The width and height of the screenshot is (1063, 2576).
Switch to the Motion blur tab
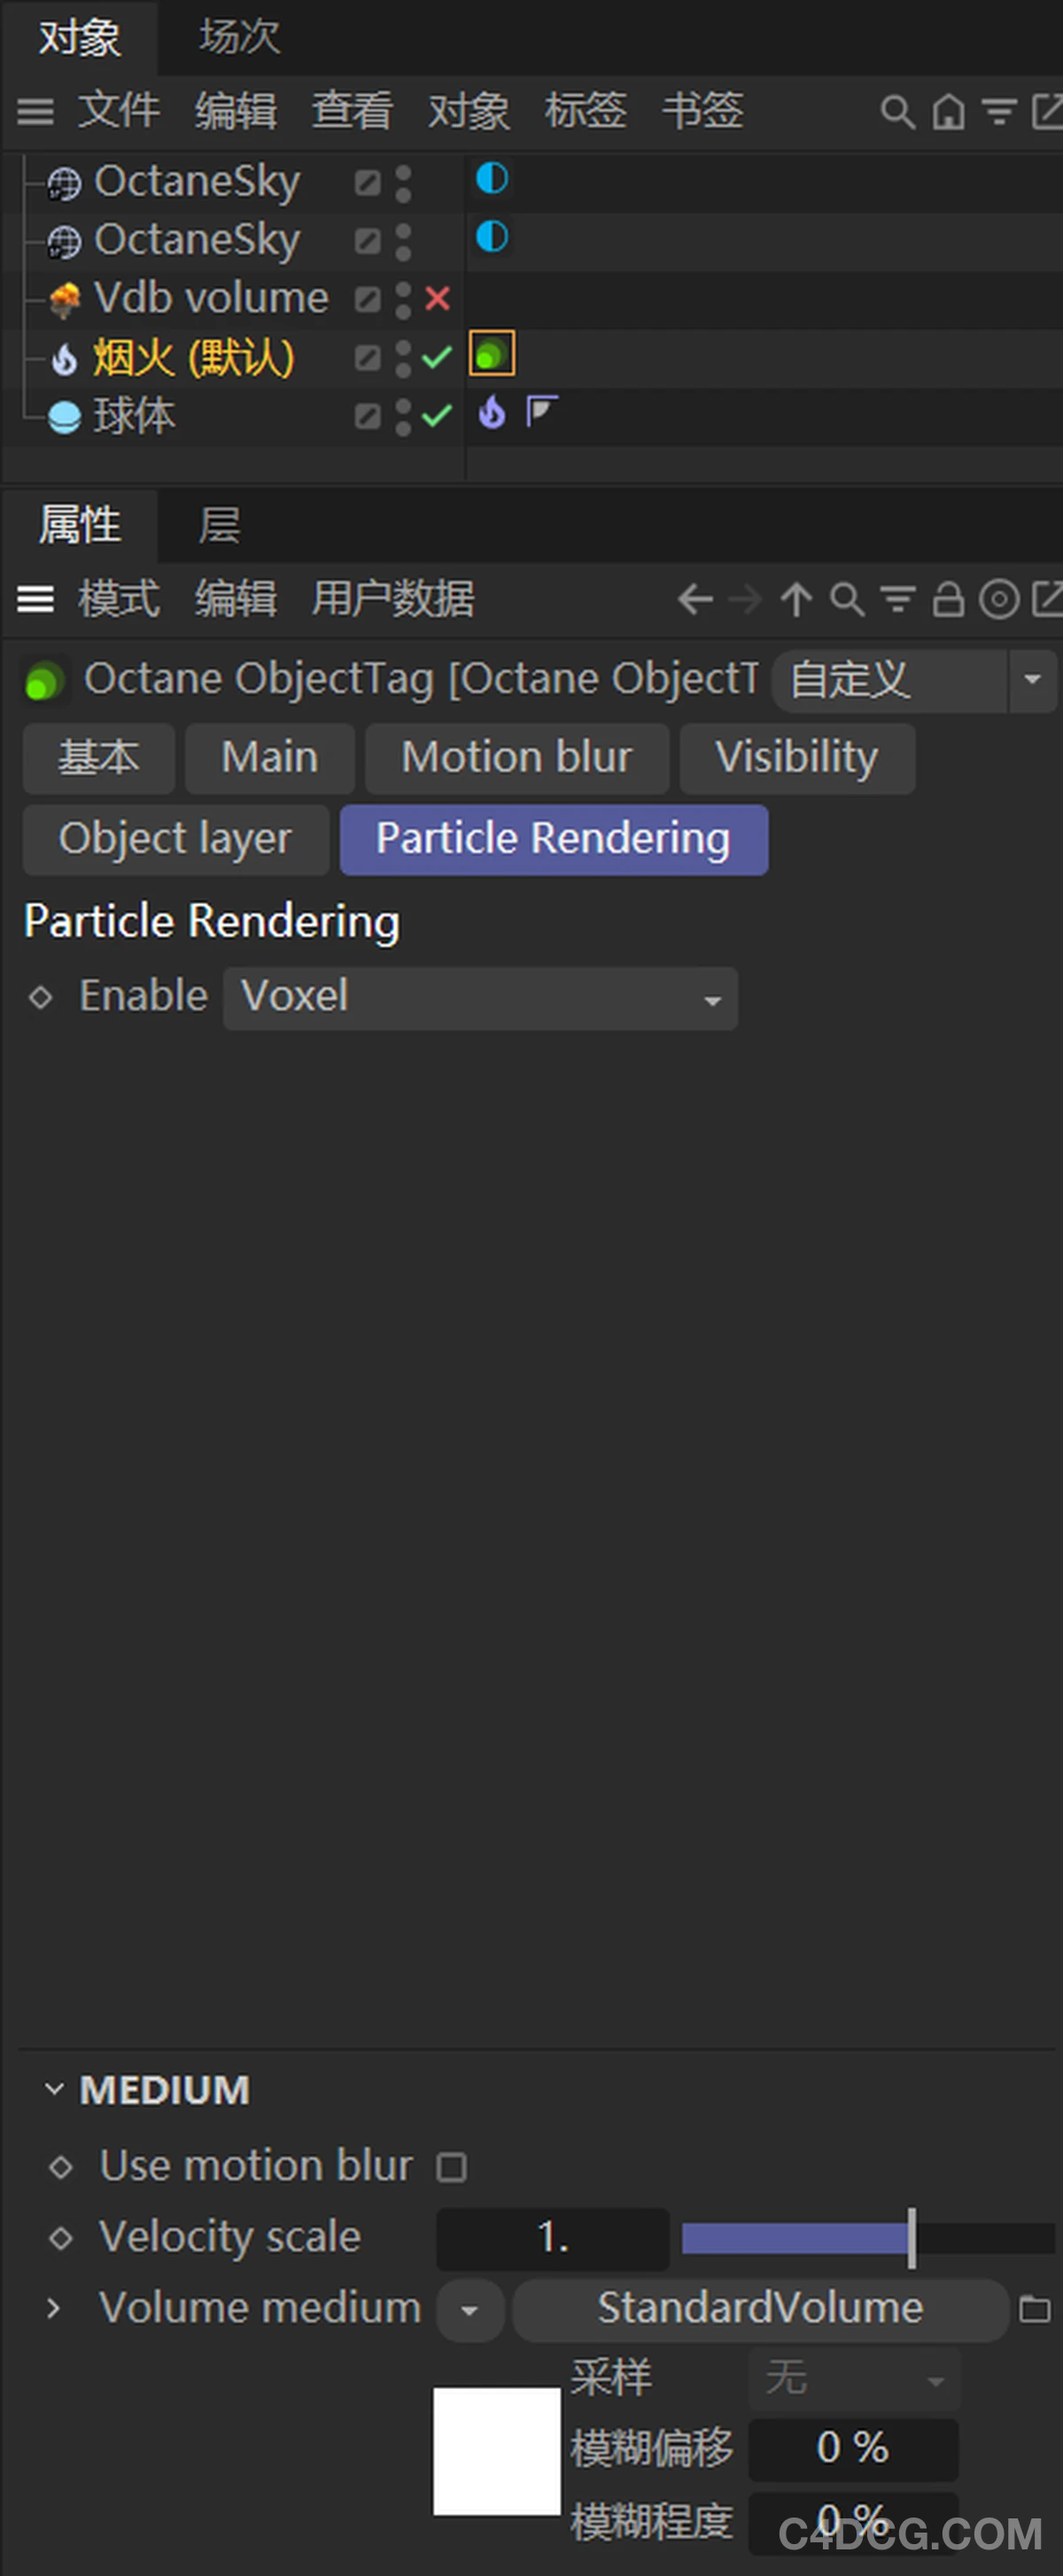click(x=516, y=758)
